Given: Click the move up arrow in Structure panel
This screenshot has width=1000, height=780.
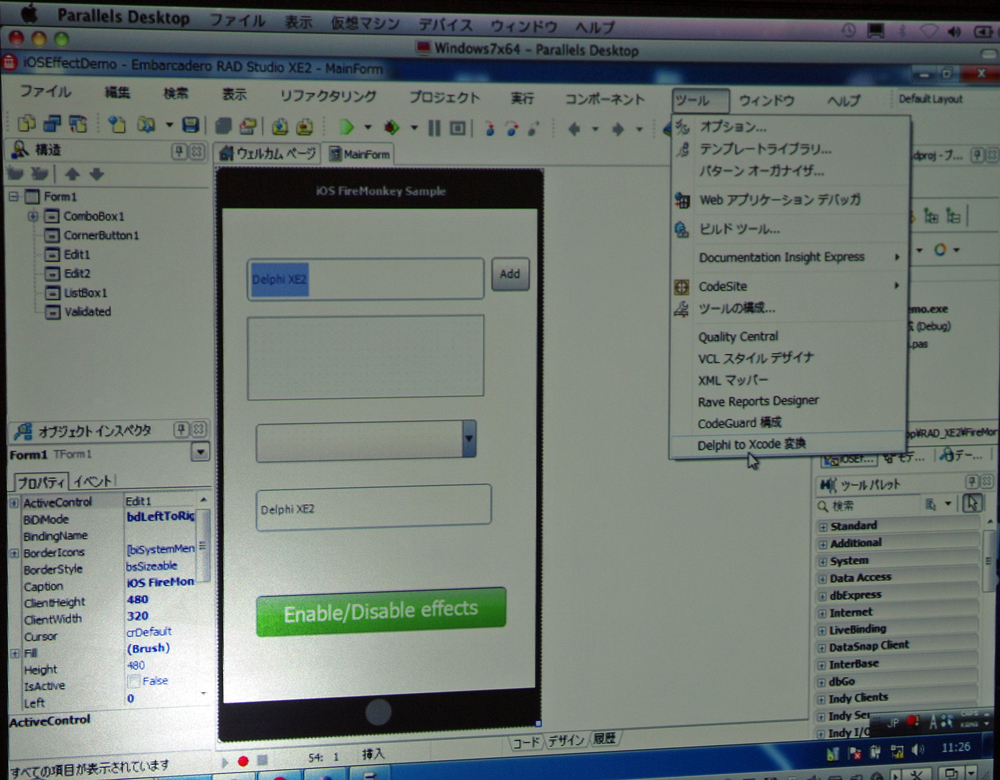Looking at the screenshot, I should click(x=72, y=173).
